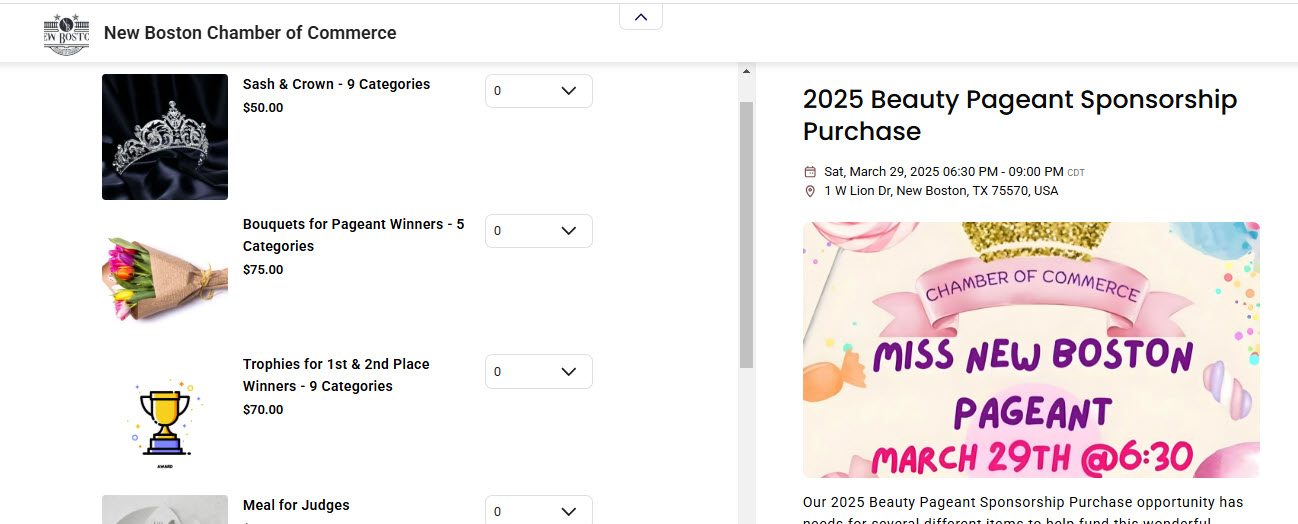Open quantity dropdown for Meal for Judges

pos(538,510)
